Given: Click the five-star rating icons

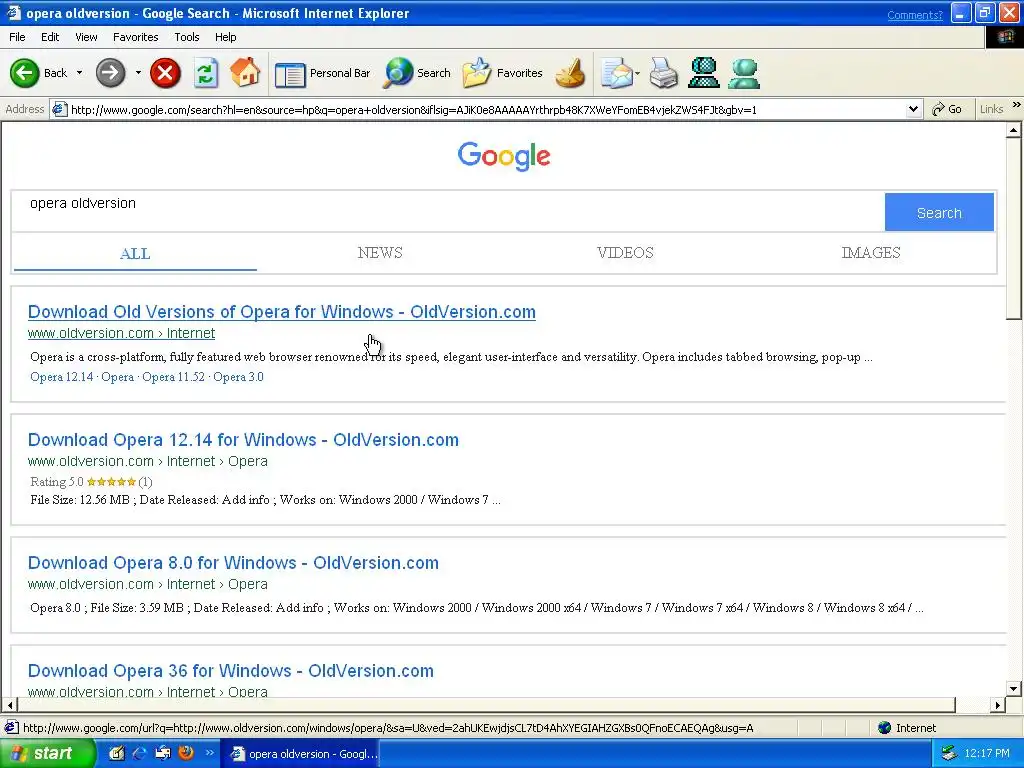Looking at the screenshot, I should pyautogui.click(x=111, y=482).
